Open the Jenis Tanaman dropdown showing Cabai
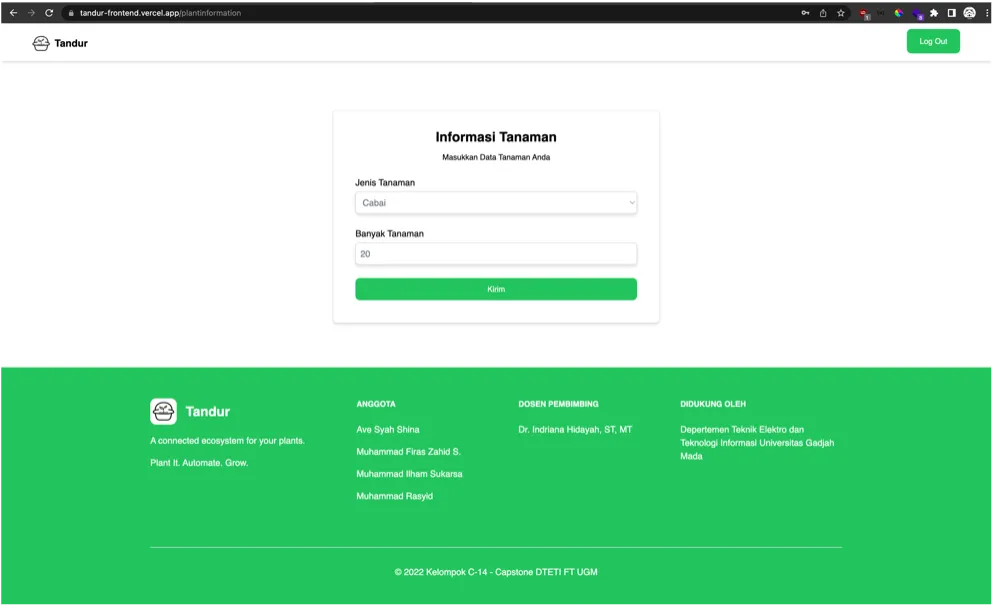The height and width of the screenshot is (605, 996). pos(496,202)
